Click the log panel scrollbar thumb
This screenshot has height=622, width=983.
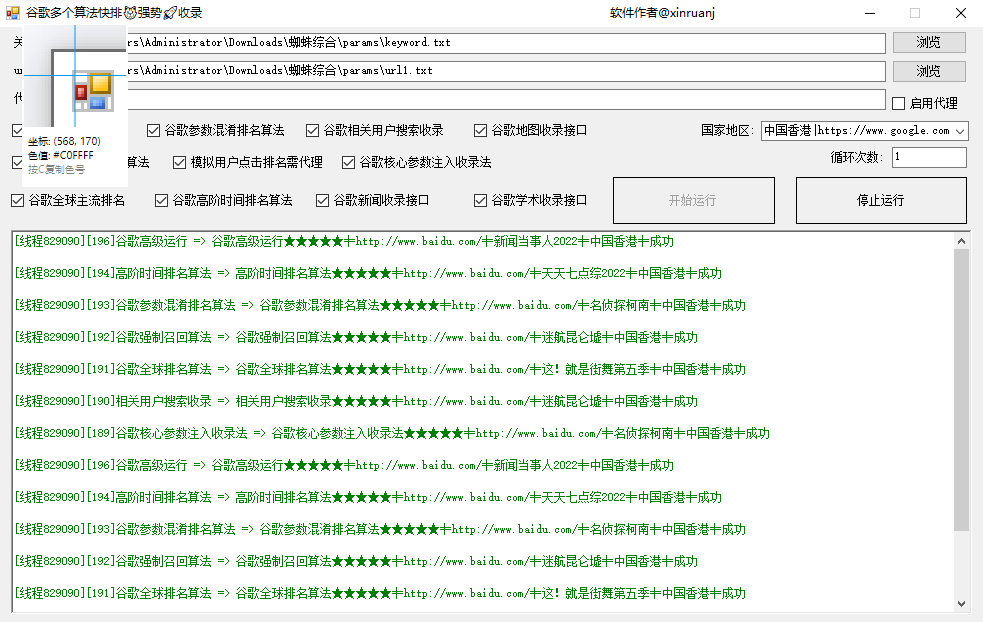pos(961,390)
